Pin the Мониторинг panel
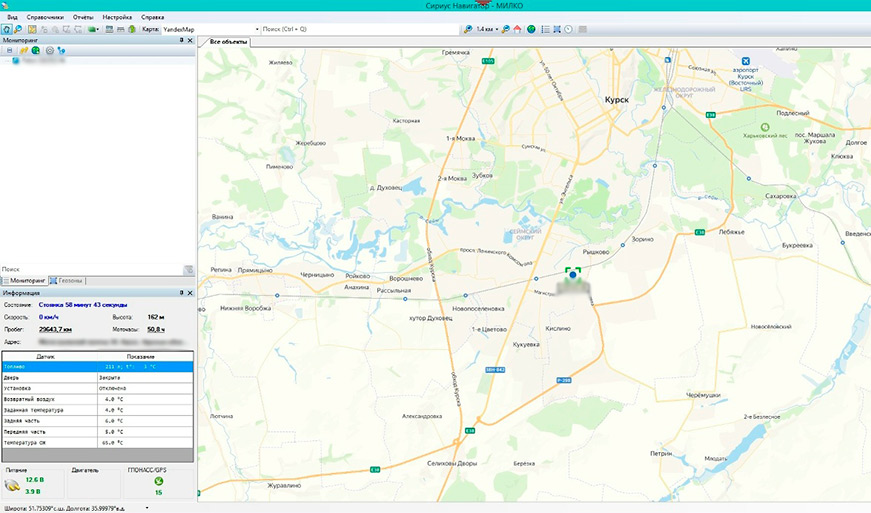 point(182,40)
